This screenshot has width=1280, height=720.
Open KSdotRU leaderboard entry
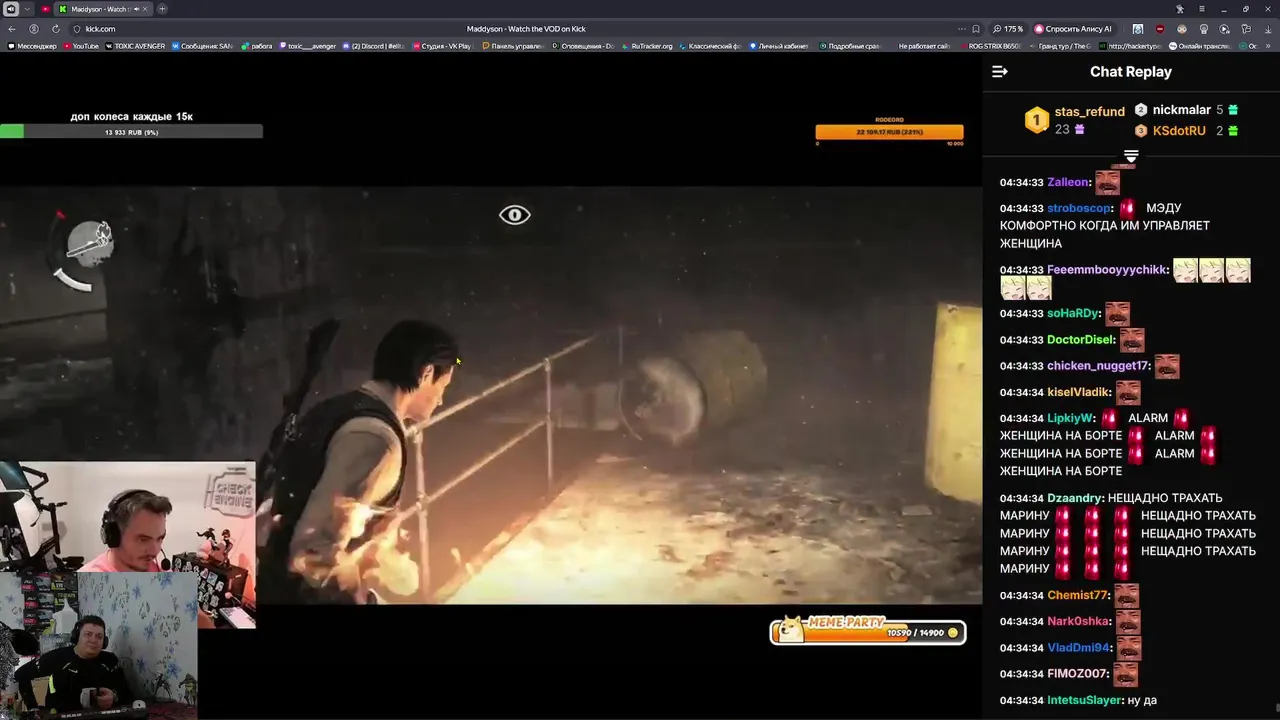point(1179,131)
